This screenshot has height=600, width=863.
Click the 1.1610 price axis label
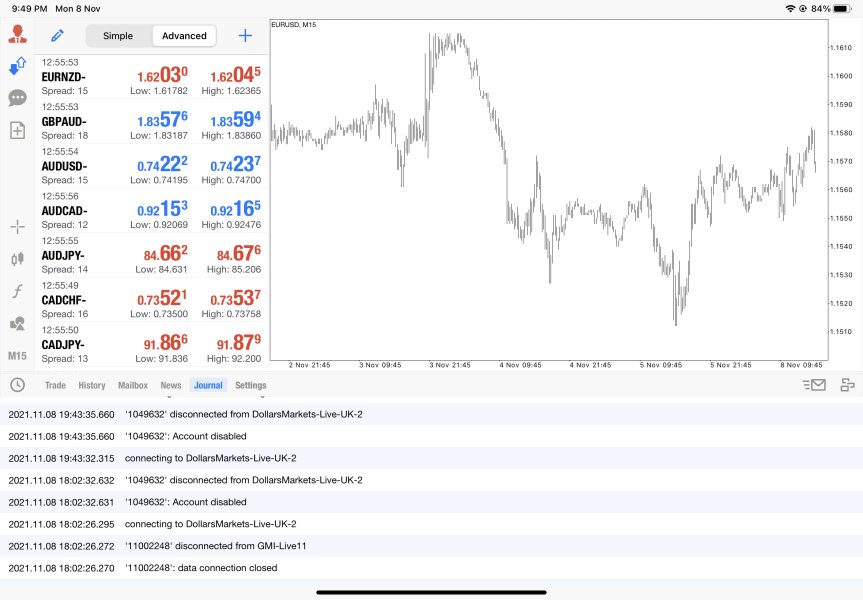[x=840, y=48]
